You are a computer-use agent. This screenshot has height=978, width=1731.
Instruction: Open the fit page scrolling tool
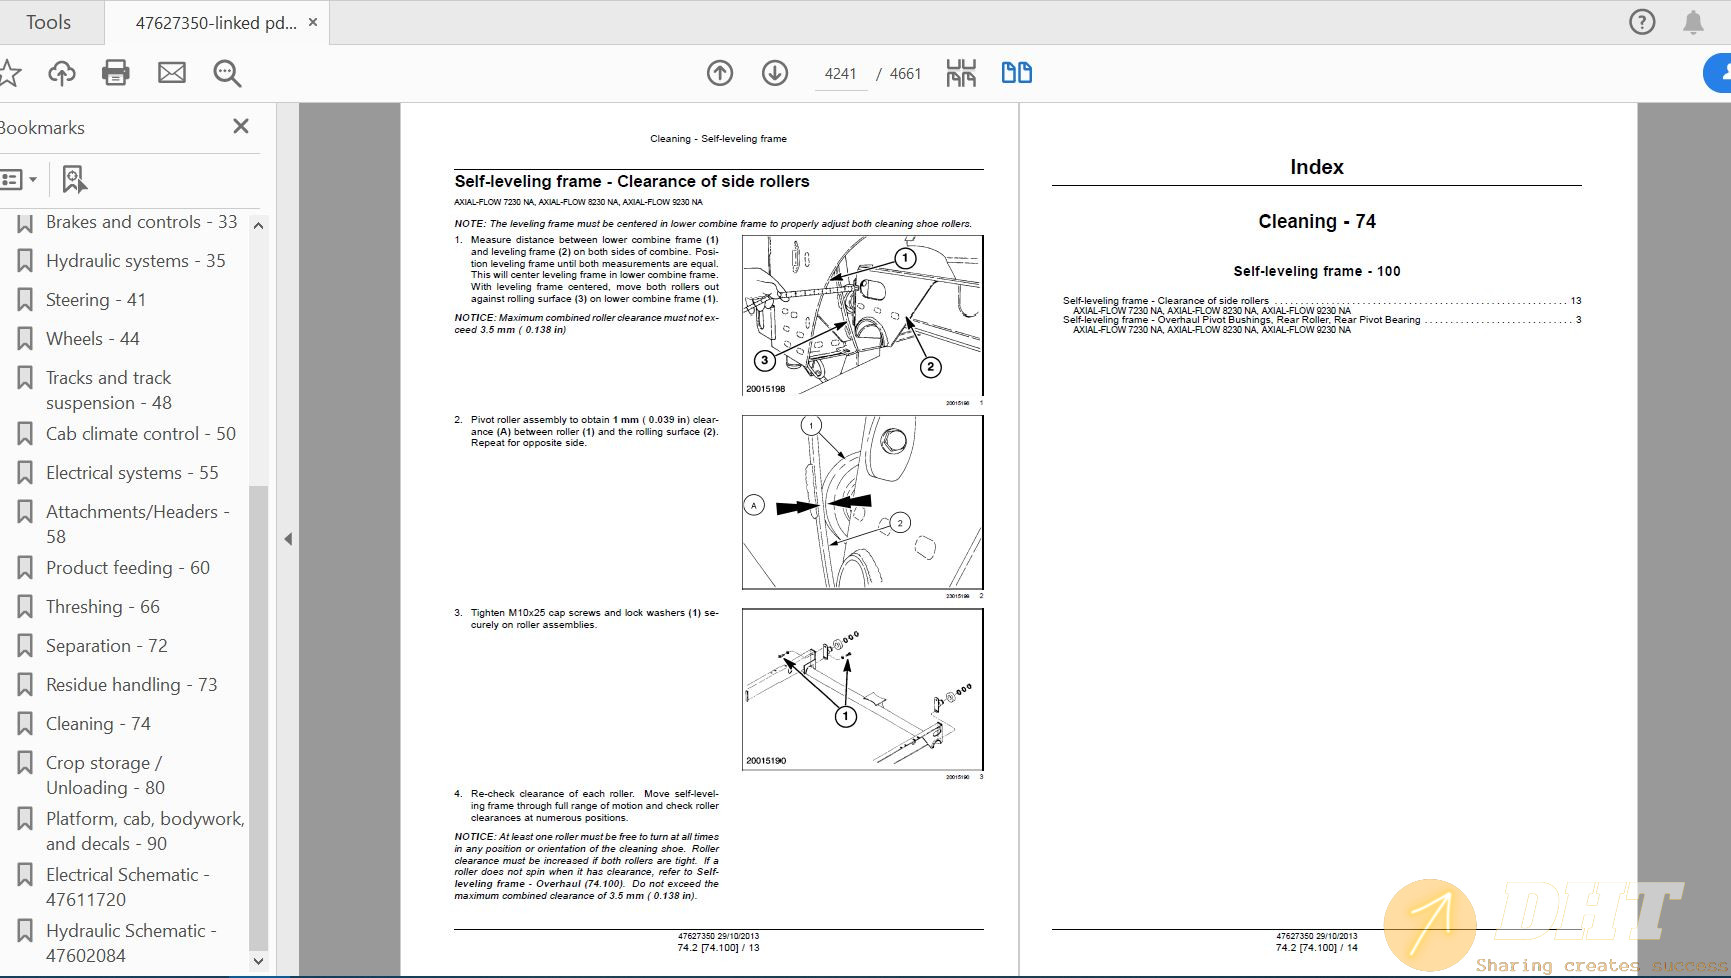point(961,73)
